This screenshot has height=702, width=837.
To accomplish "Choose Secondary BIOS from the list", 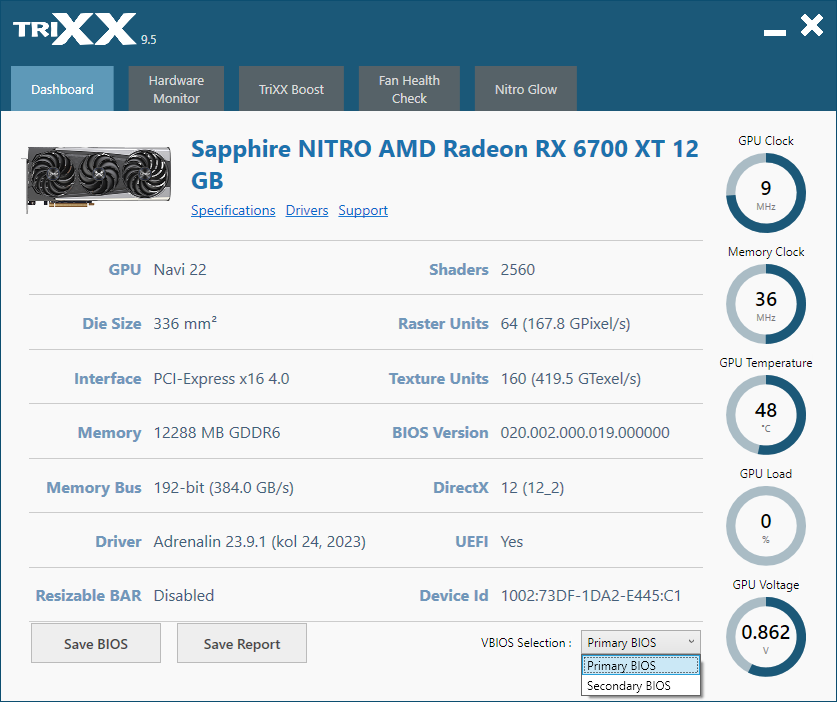I will [x=641, y=685].
